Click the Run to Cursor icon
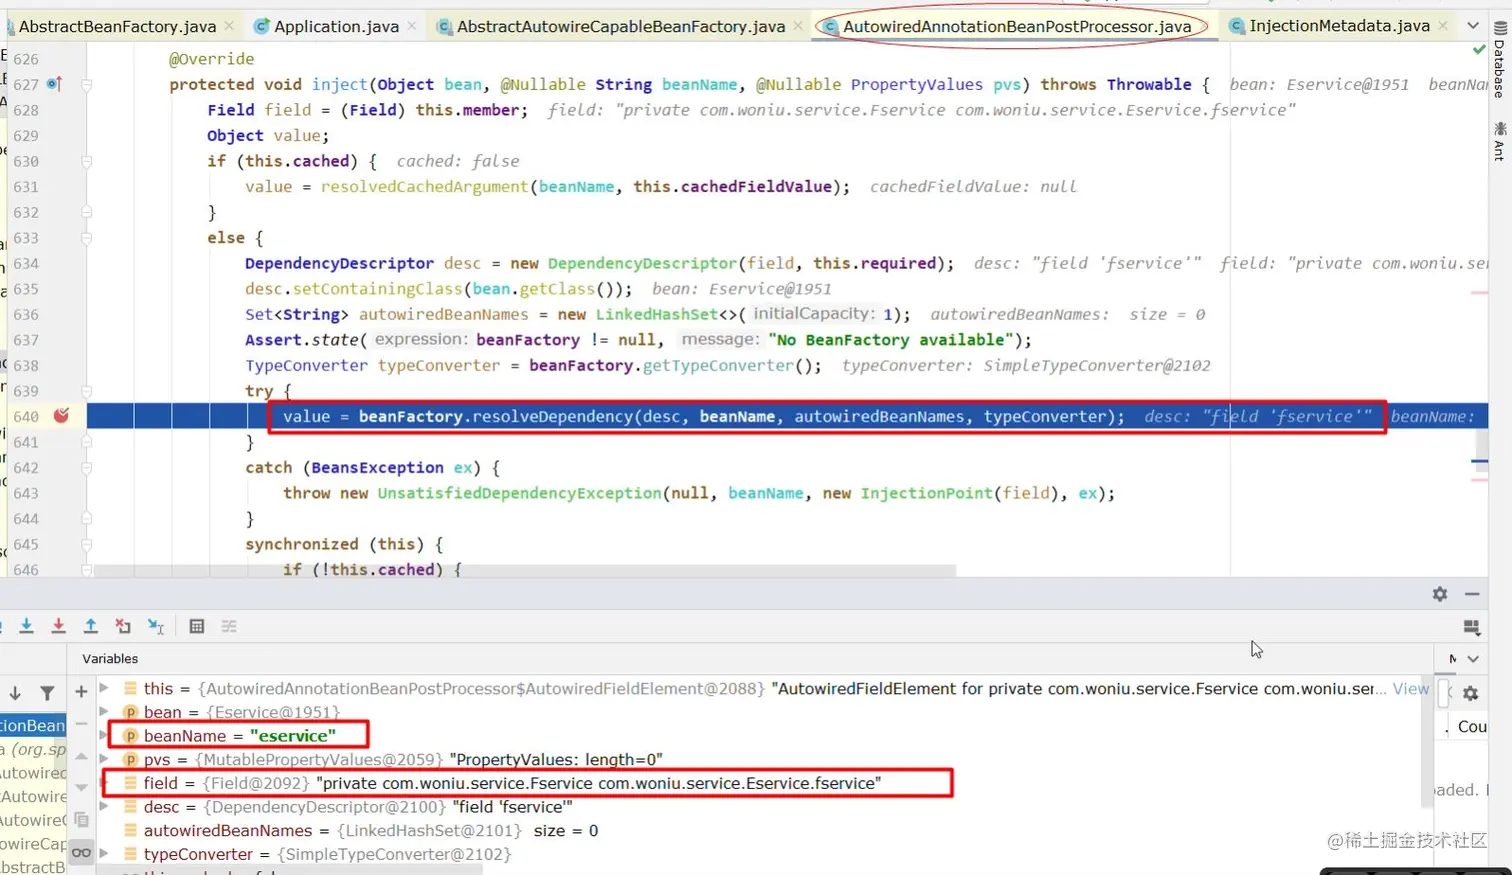 tap(156, 626)
